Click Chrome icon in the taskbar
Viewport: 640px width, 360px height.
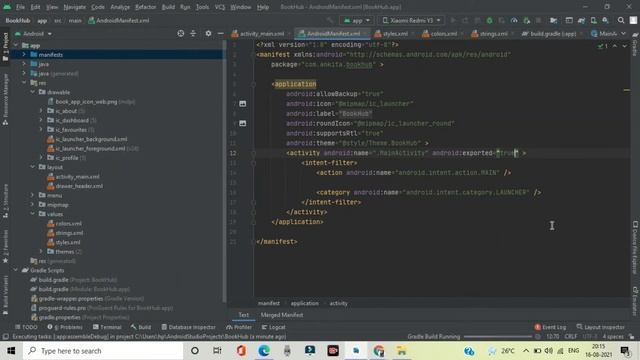[379, 351]
